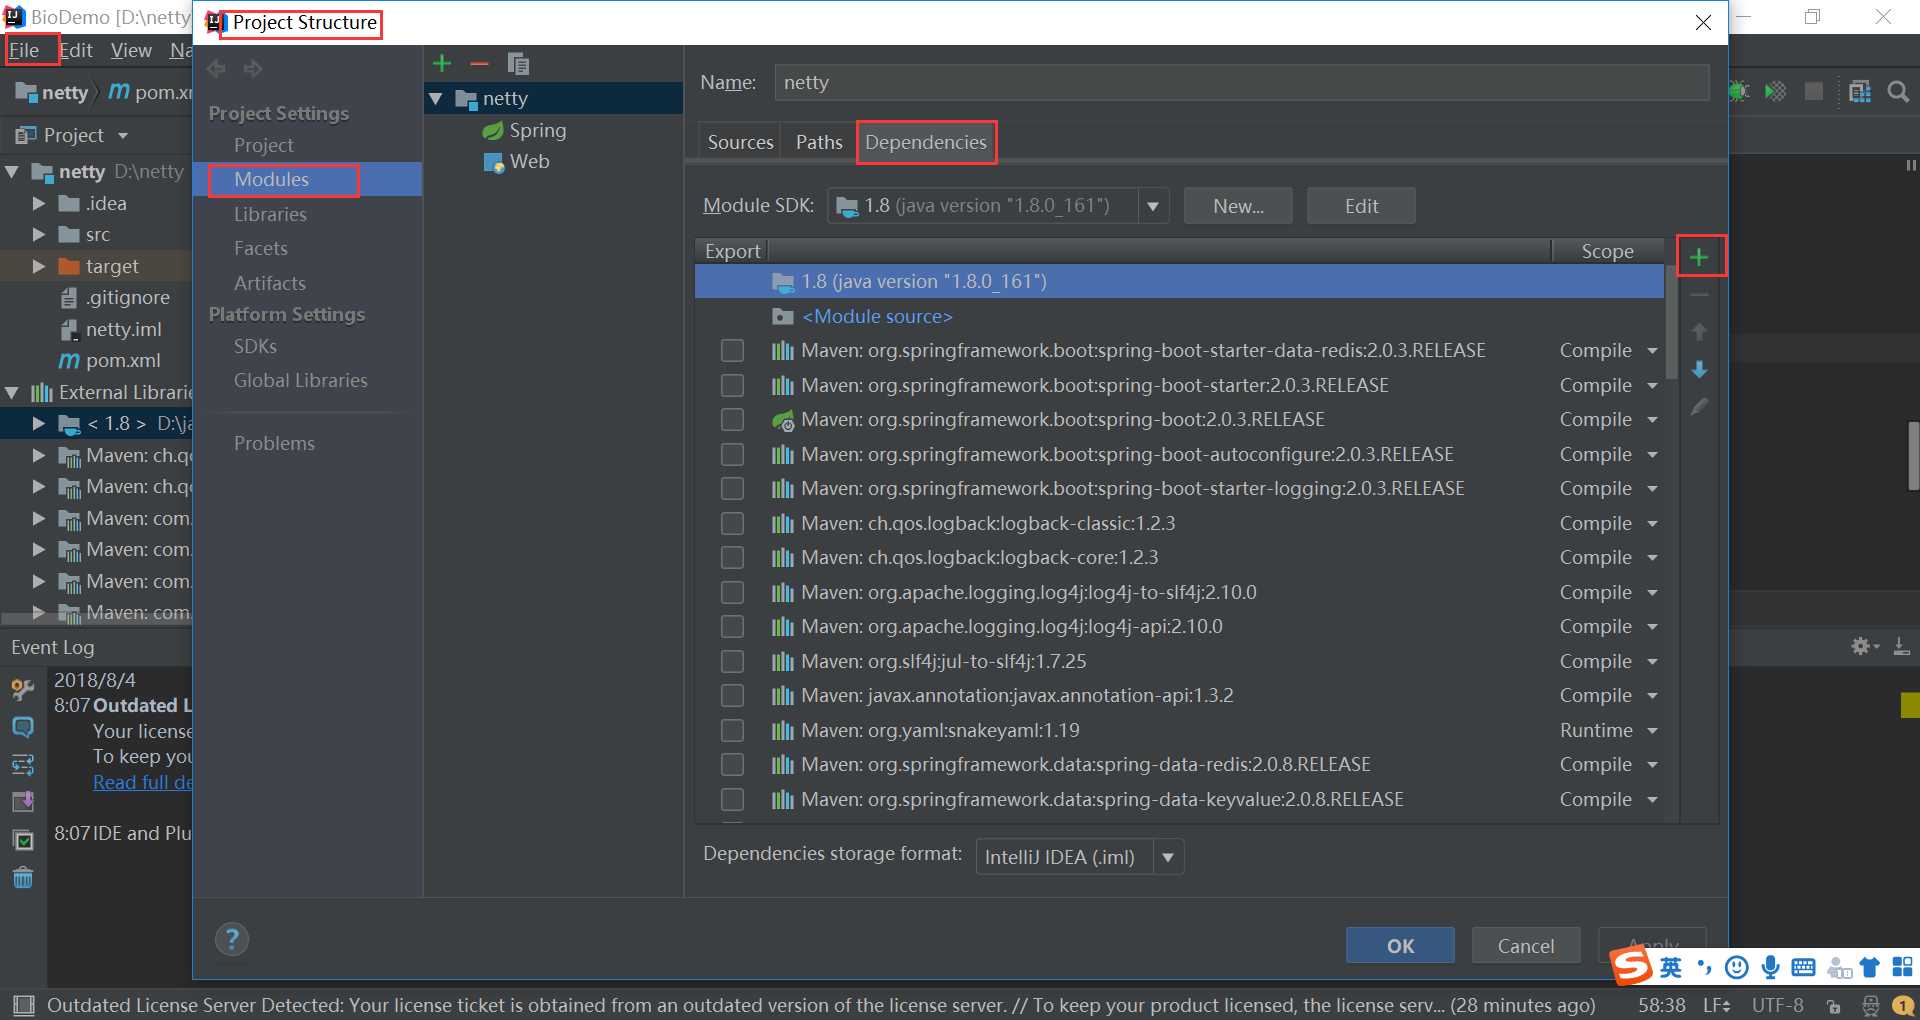Click the trash clear-all icon in Event Log
This screenshot has width=1920, height=1020.
[22, 878]
